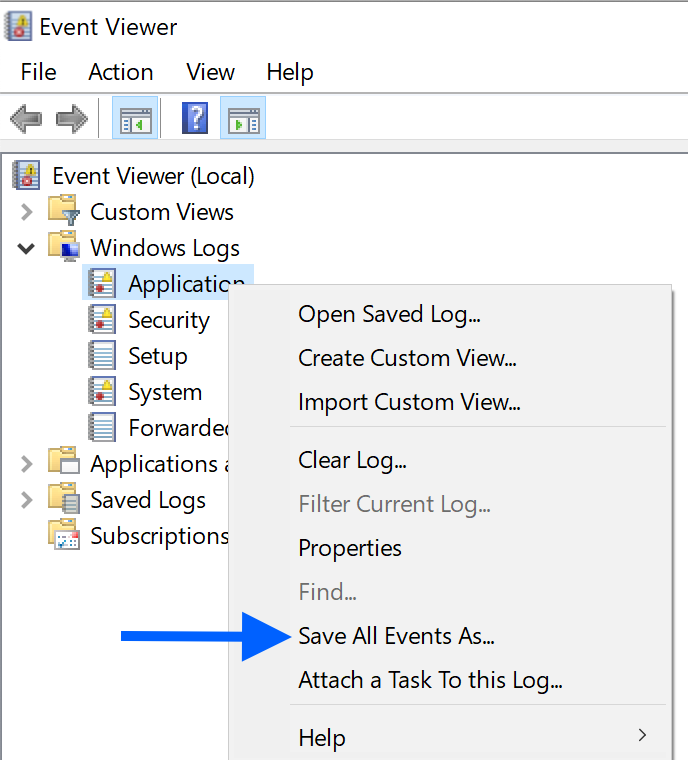
Task: Open the View menu
Action: click(x=210, y=72)
